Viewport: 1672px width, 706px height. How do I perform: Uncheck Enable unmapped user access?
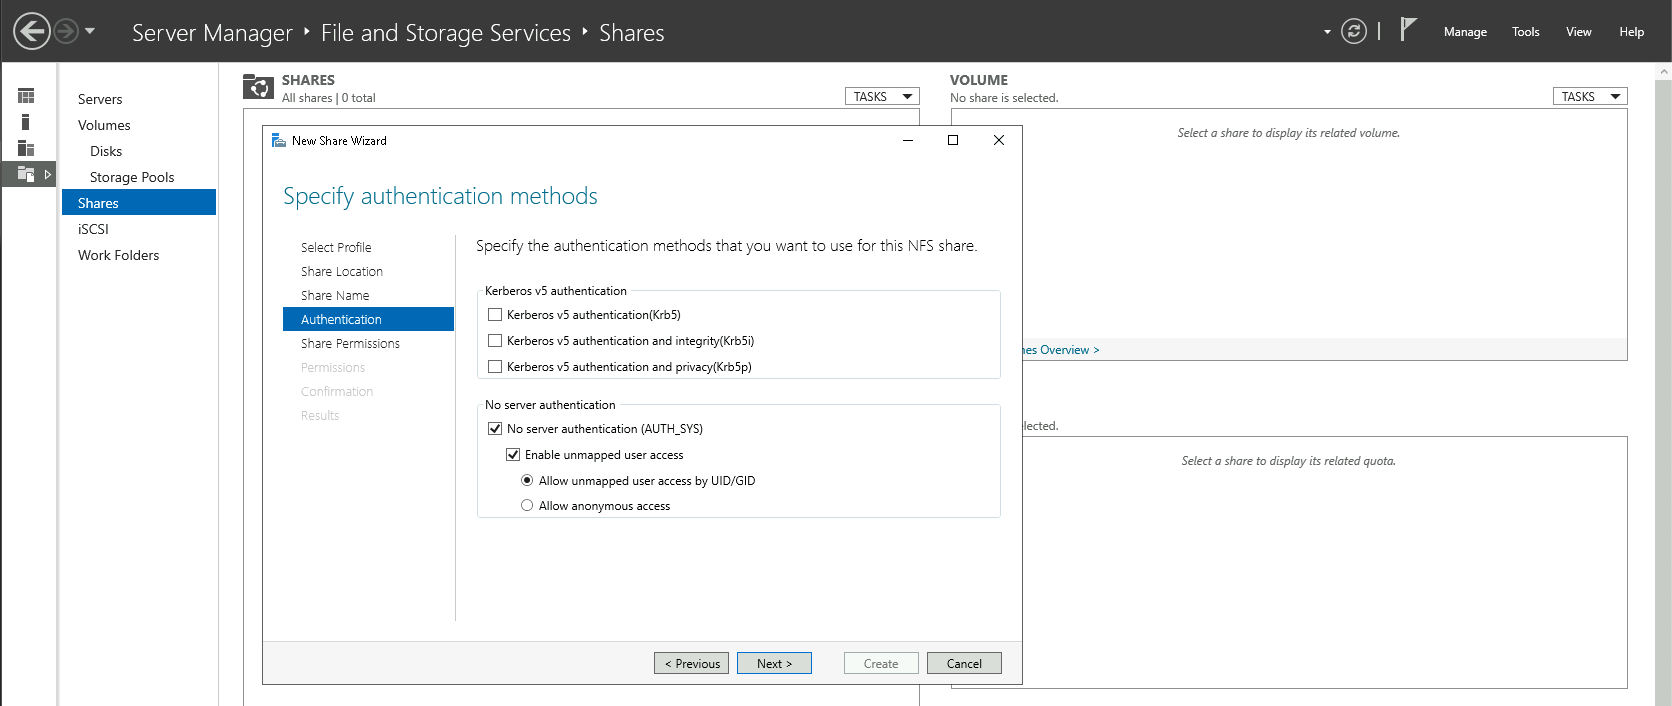[513, 455]
